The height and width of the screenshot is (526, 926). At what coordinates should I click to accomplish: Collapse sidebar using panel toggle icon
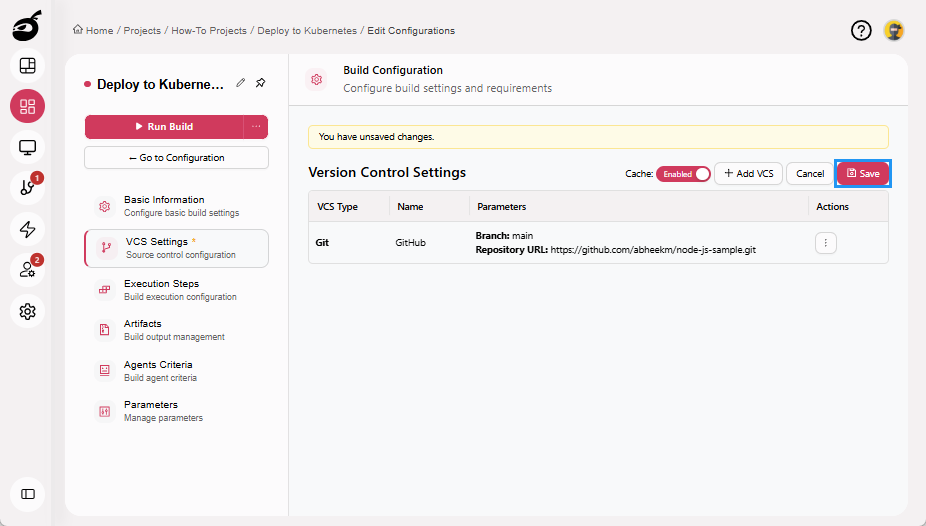click(x=27, y=494)
